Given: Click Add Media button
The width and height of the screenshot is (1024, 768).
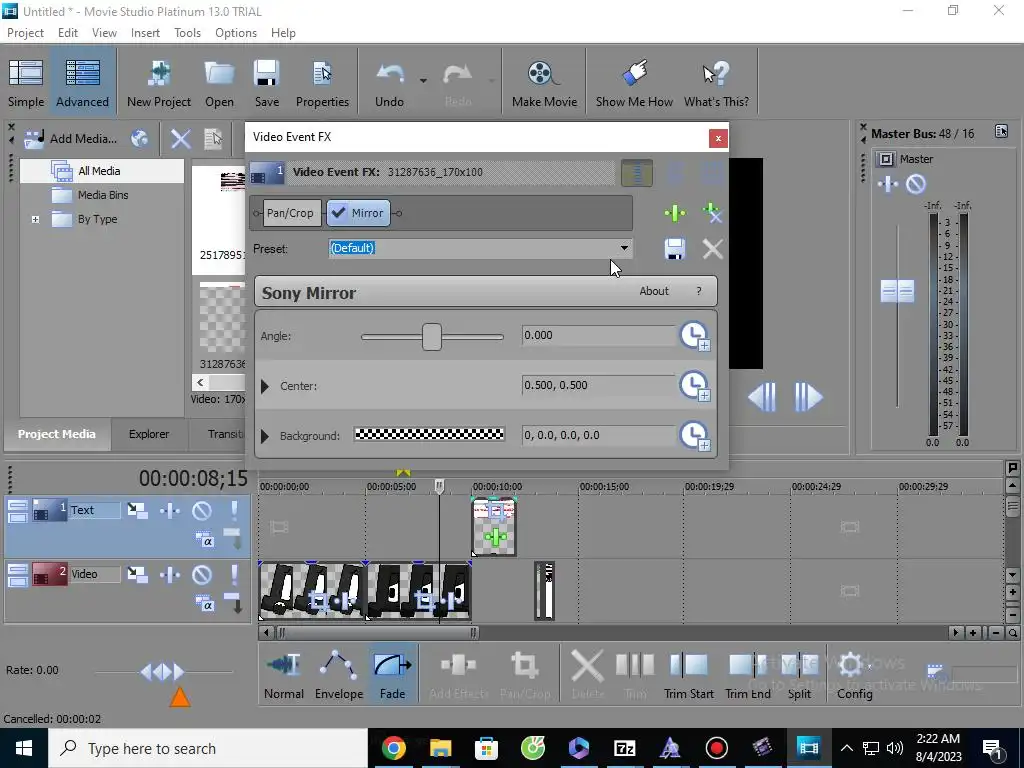Looking at the screenshot, I should (71, 138).
